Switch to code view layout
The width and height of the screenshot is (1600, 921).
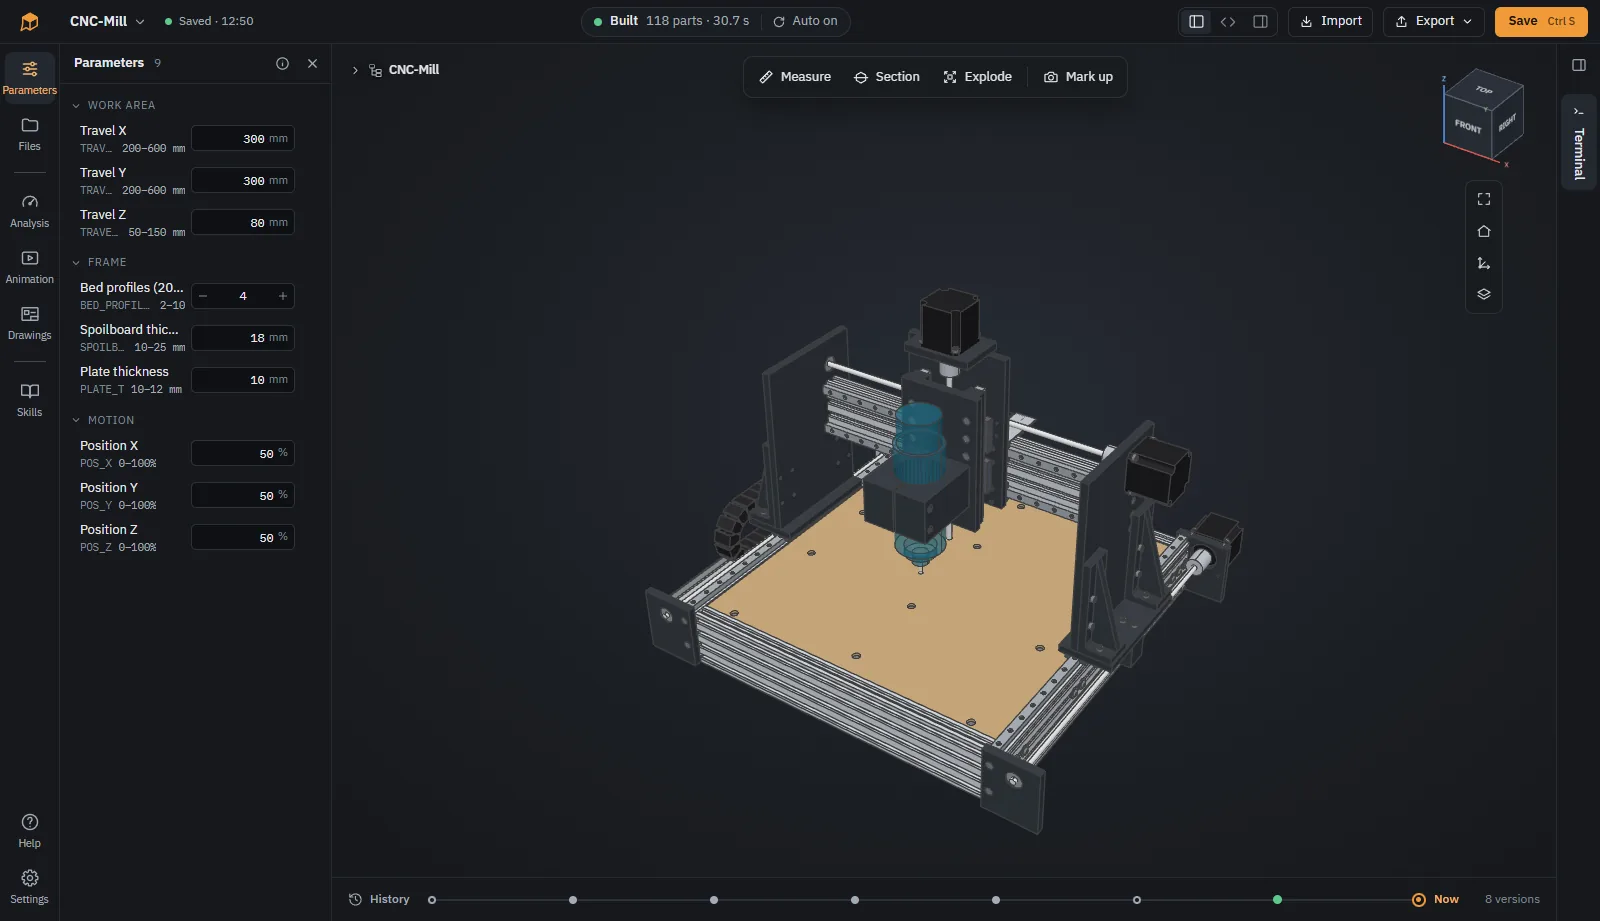[1228, 21]
